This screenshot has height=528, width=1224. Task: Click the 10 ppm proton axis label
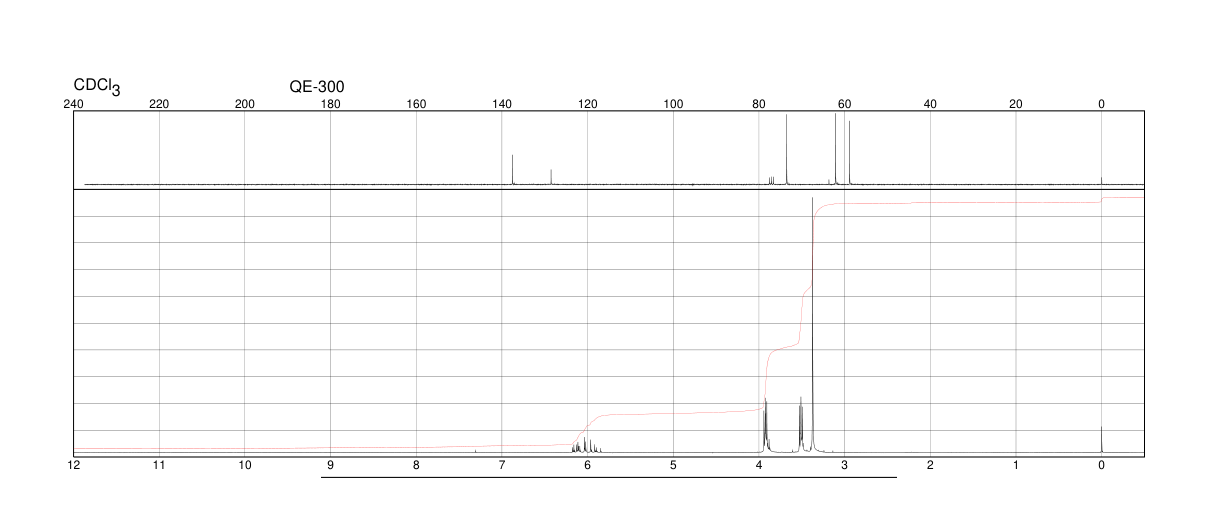(x=245, y=466)
